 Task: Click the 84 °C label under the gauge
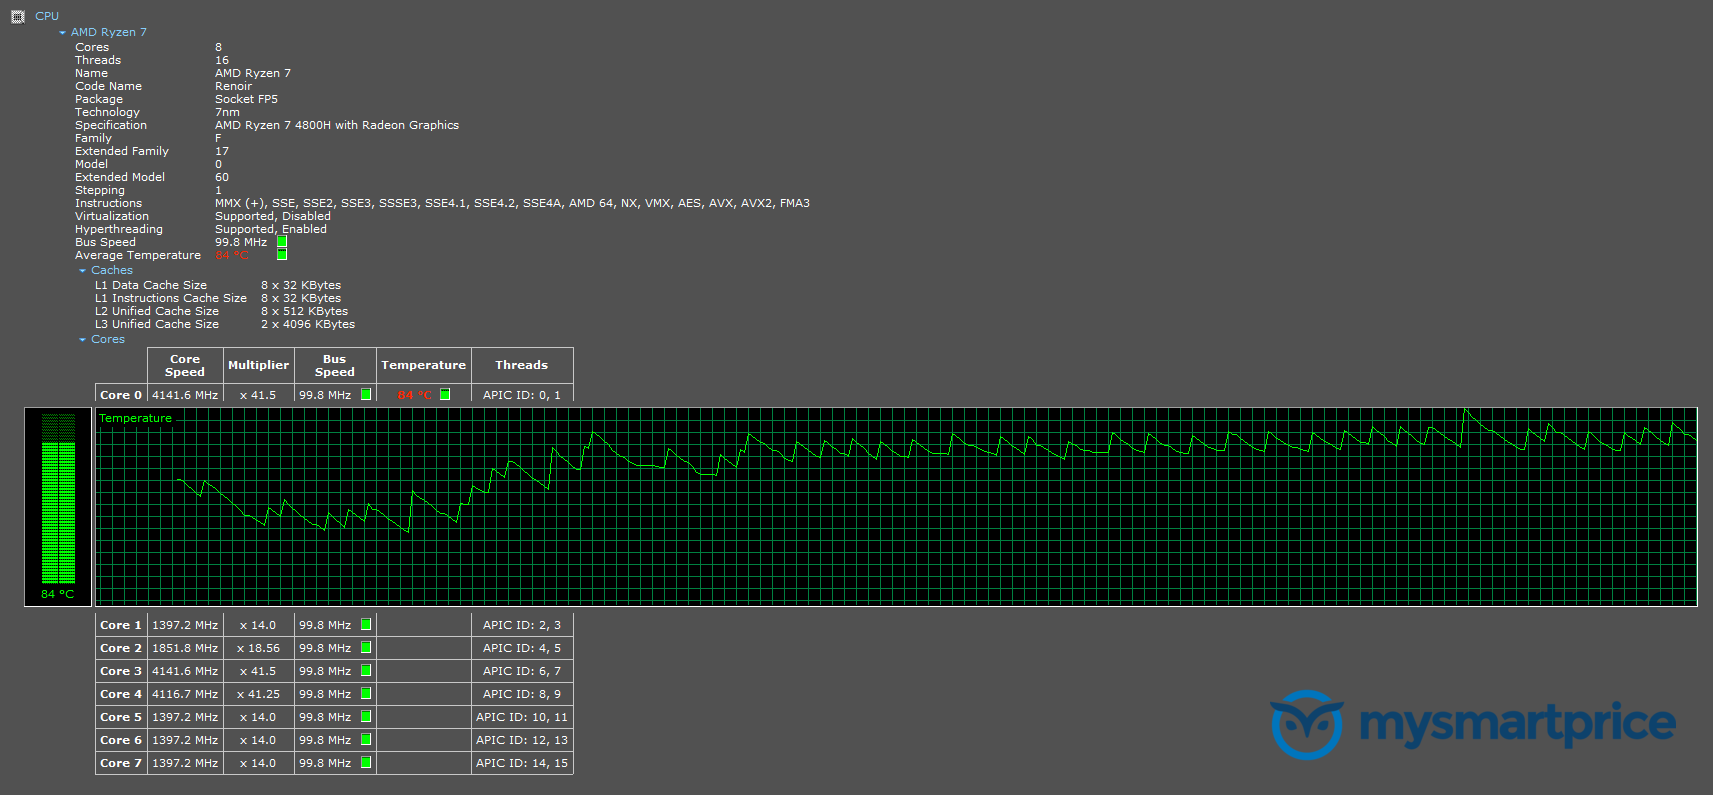point(58,594)
